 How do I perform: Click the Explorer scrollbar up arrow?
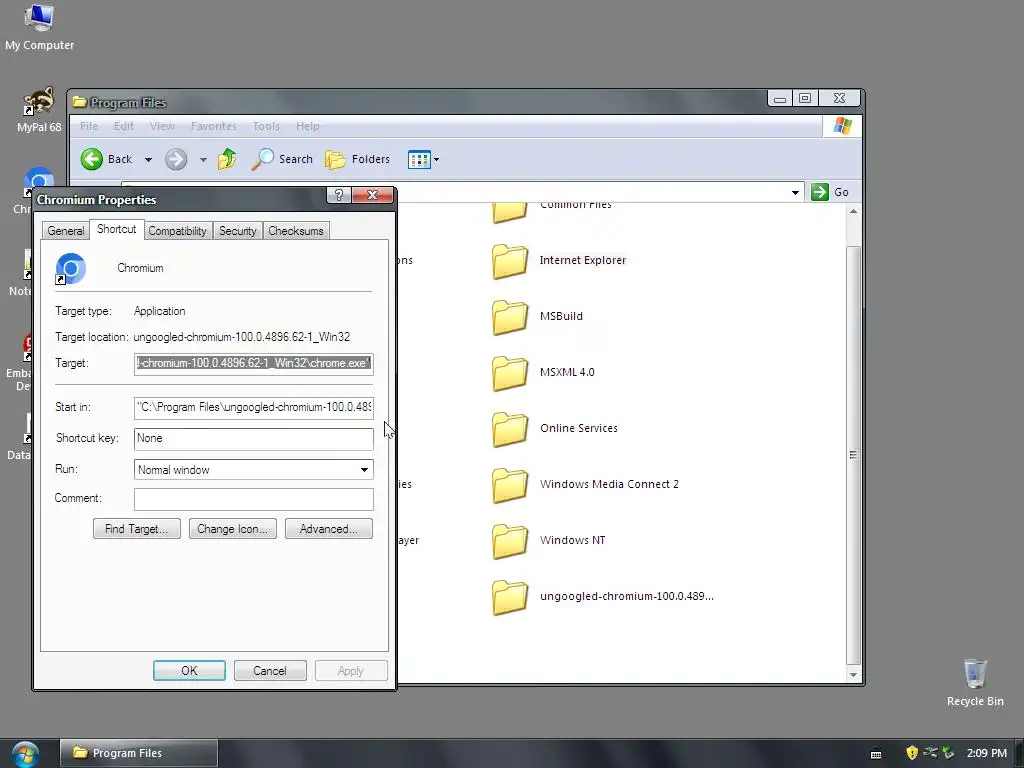pos(853,212)
